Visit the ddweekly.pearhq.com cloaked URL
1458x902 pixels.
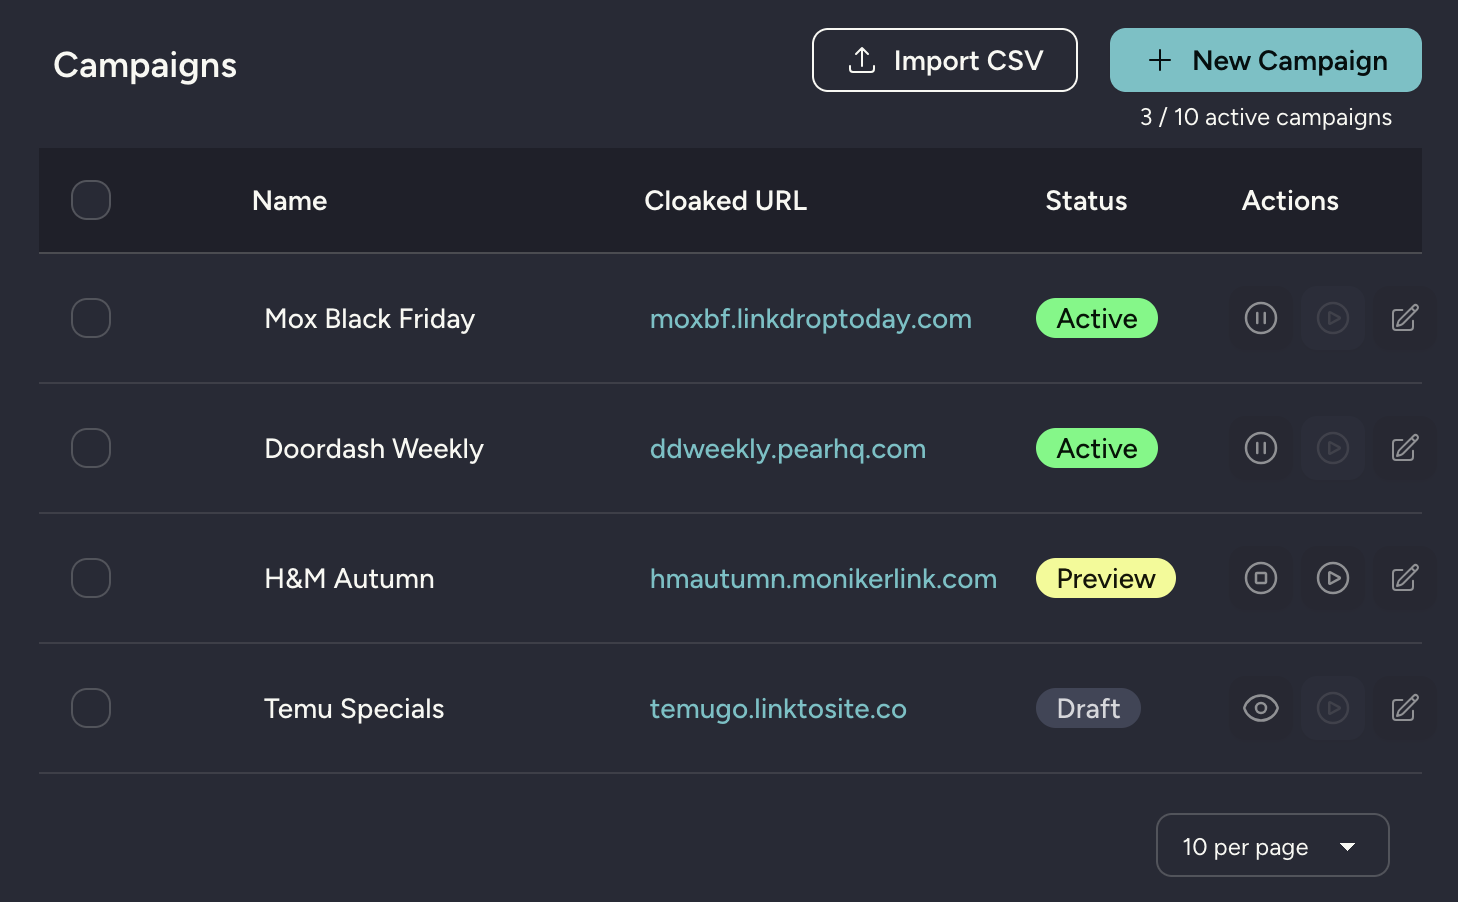787,448
